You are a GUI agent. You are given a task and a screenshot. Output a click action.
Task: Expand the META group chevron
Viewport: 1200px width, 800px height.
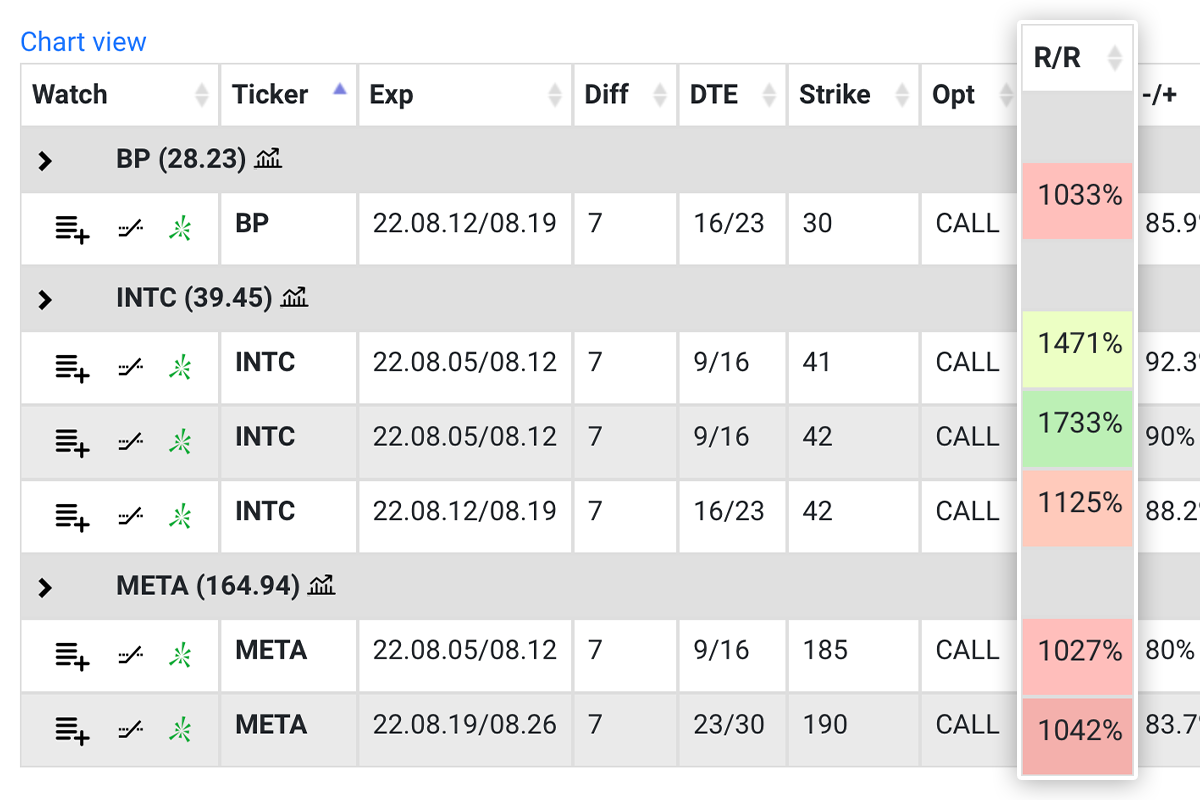pos(45,587)
